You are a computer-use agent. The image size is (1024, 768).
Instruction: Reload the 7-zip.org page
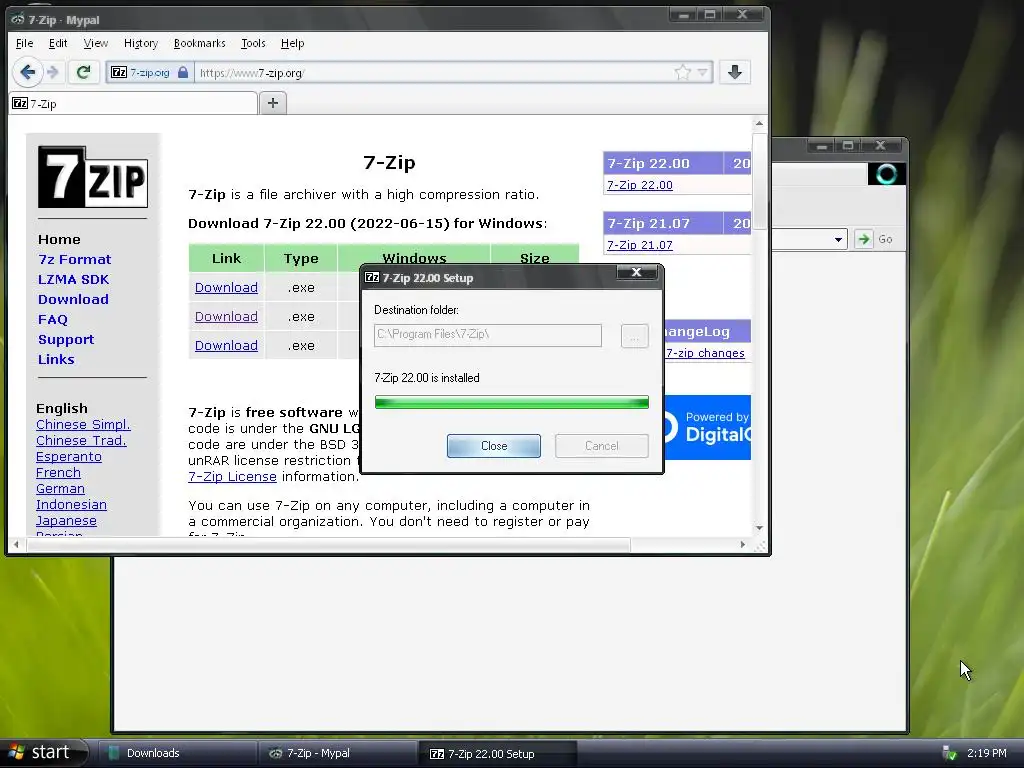(83, 72)
